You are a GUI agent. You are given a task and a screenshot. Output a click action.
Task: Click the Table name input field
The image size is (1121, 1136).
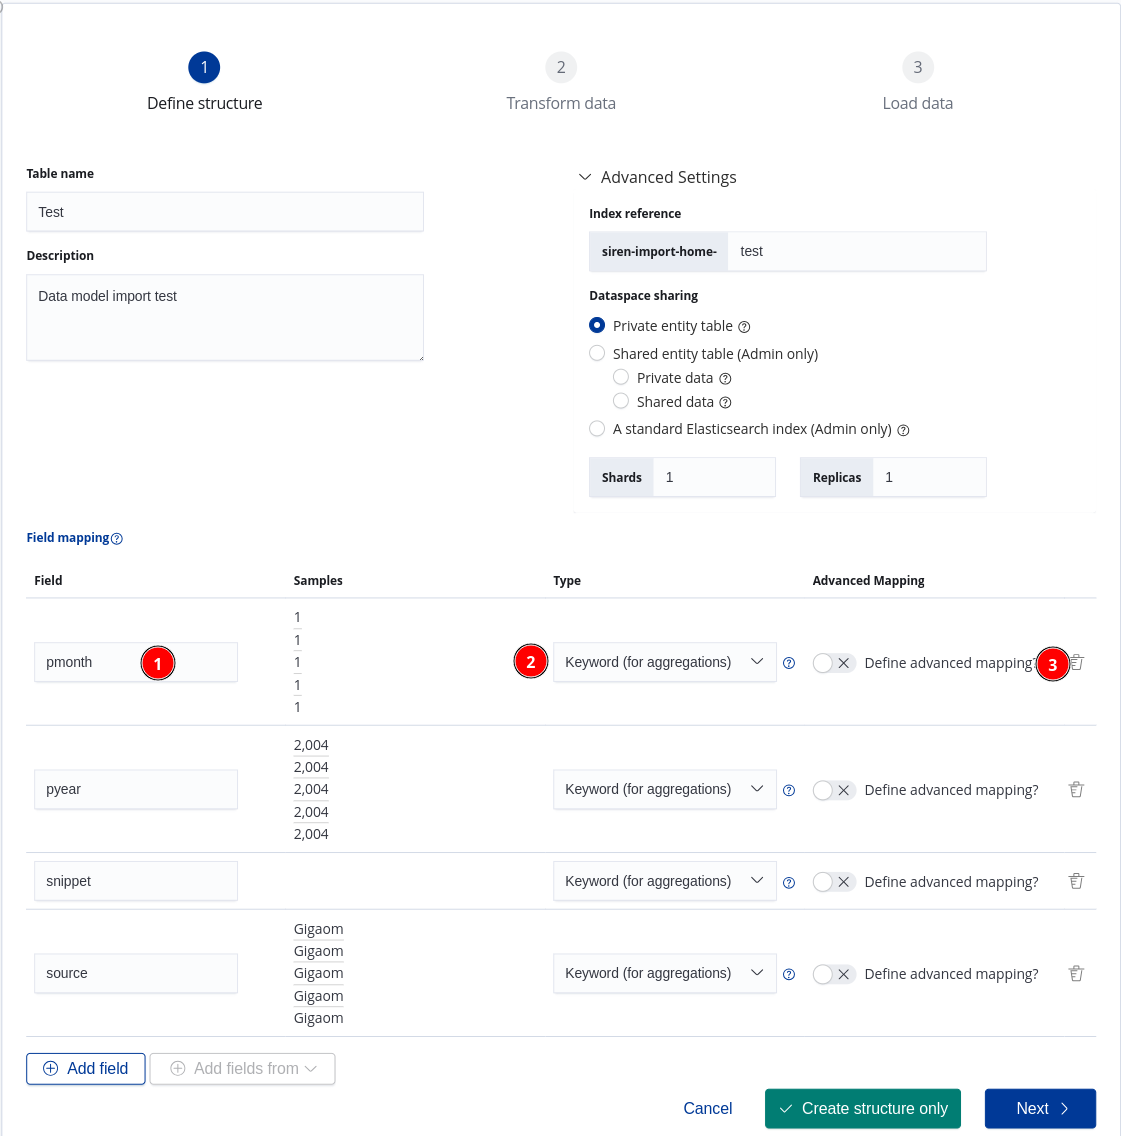(x=225, y=212)
